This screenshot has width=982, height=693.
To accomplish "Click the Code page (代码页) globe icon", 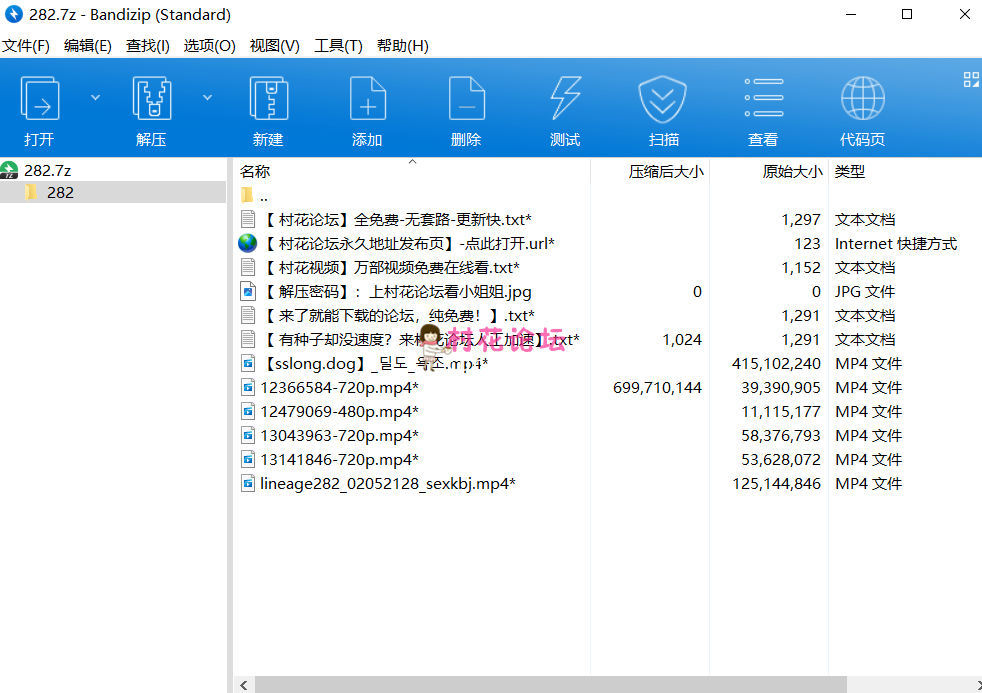I will tap(863, 98).
